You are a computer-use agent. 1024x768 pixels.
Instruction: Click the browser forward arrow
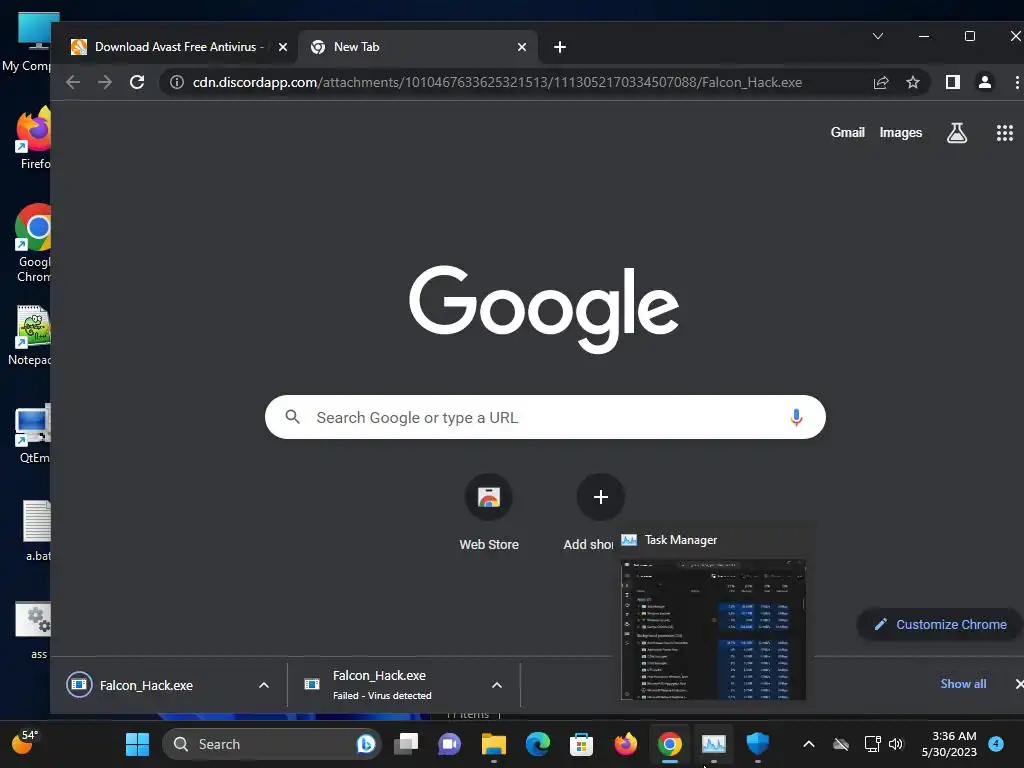104,82
